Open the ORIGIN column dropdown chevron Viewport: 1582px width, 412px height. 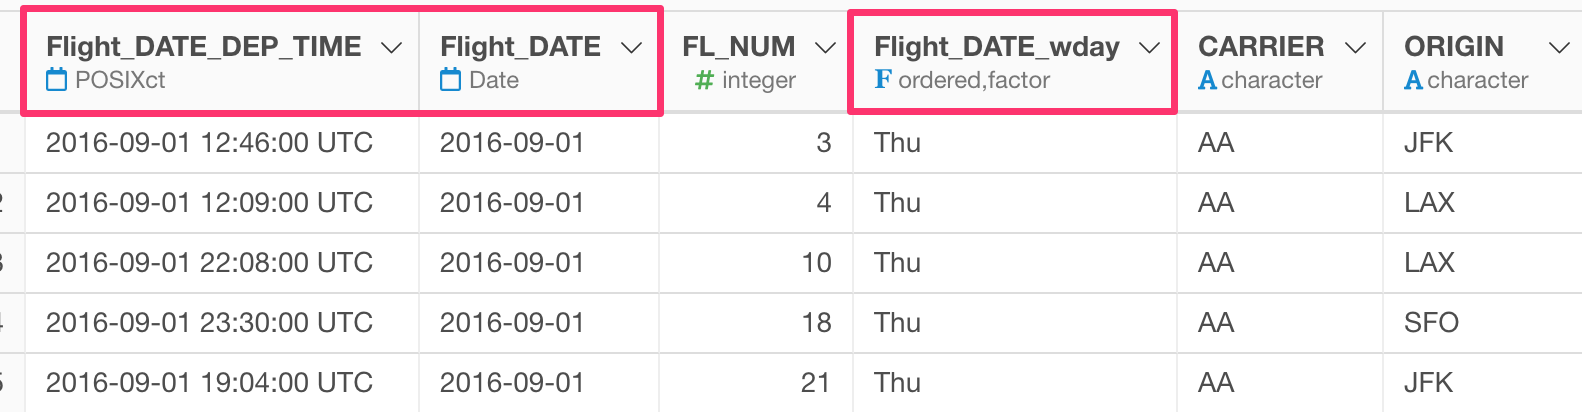pyautogui.click(x=1558, y=47)
